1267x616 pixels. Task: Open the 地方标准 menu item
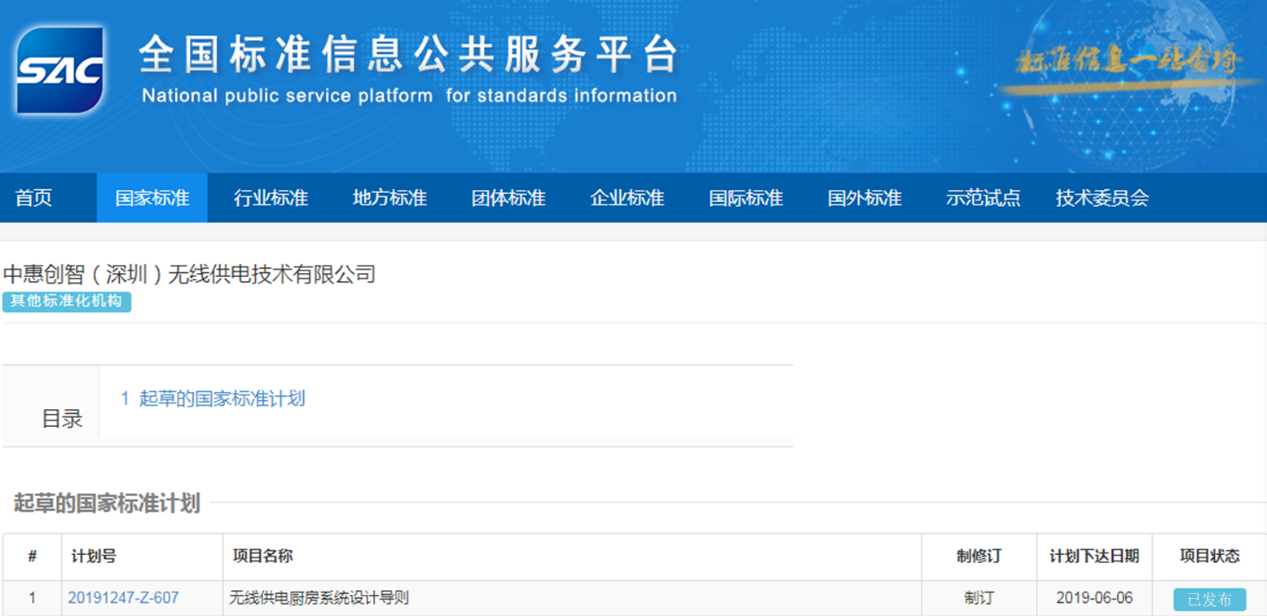coord(390,198)
